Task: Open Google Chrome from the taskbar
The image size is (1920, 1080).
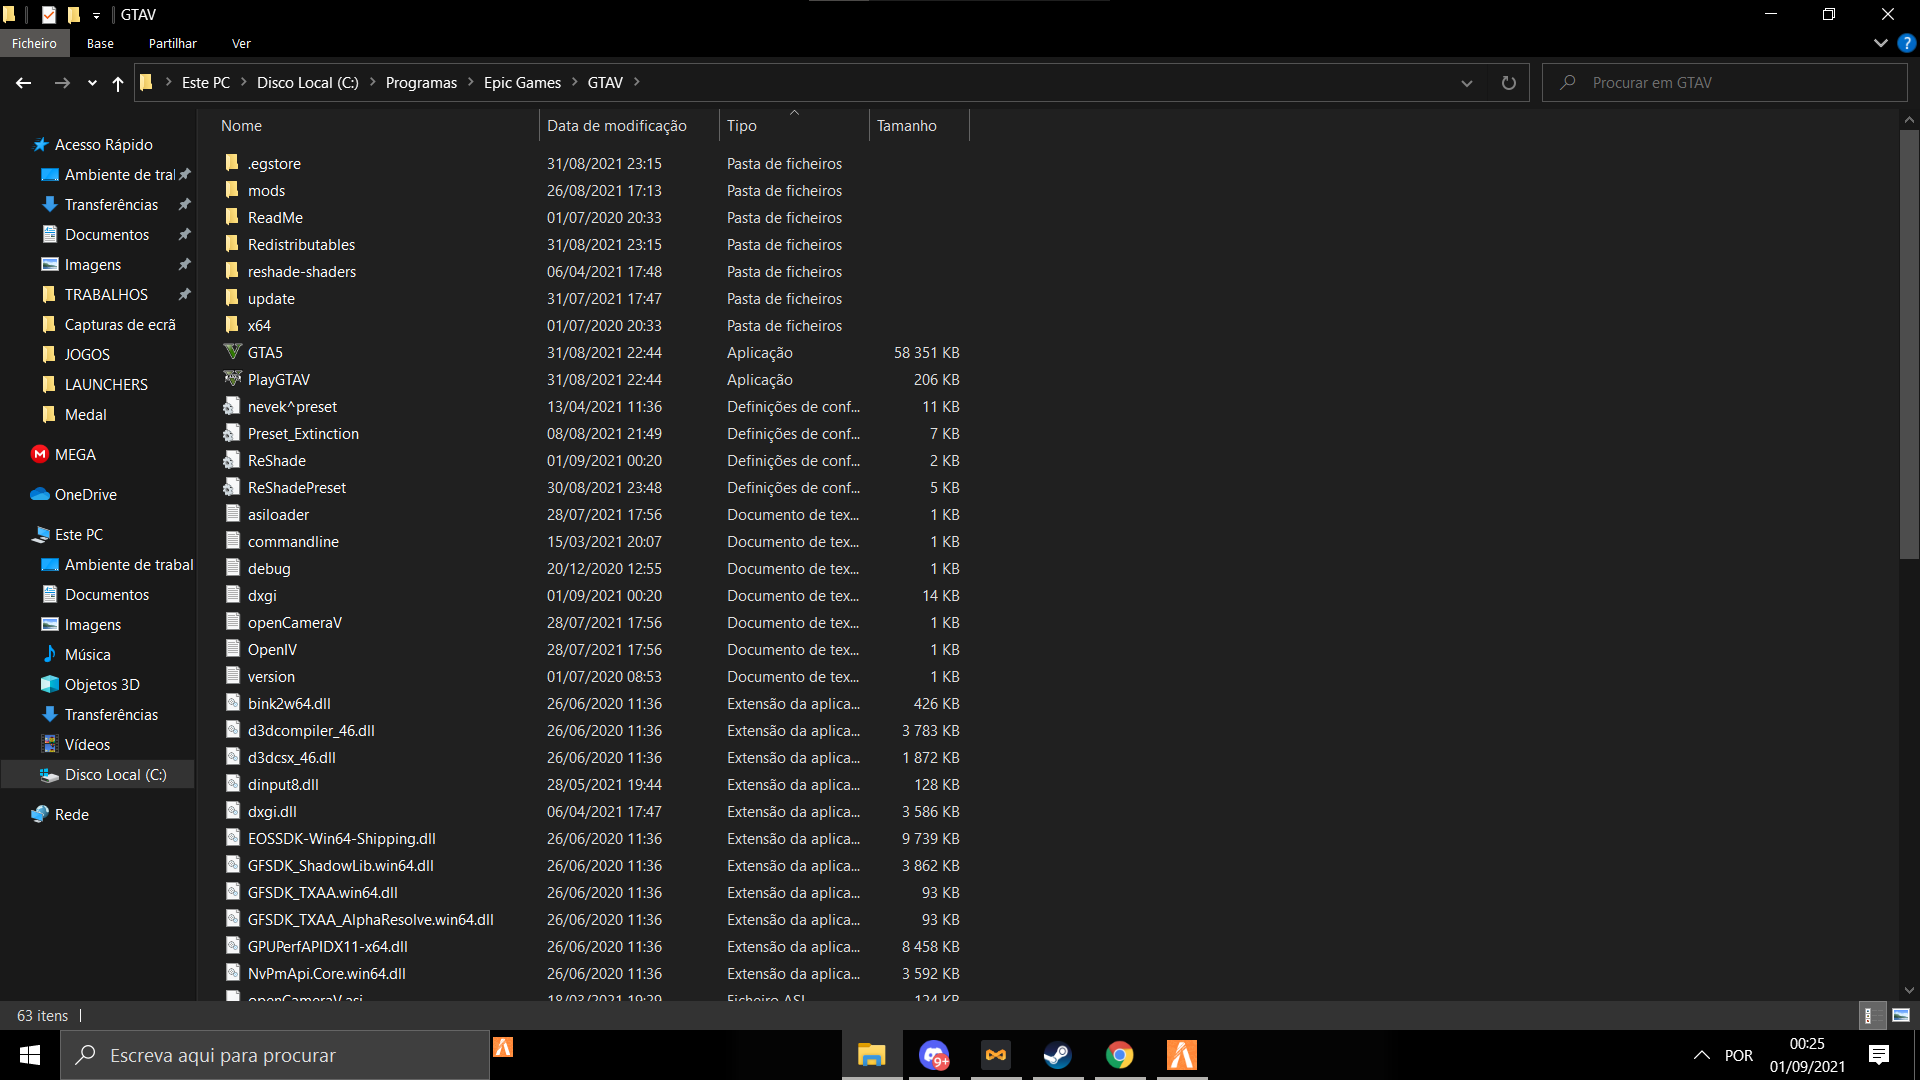Action: pos(1119,1055)
